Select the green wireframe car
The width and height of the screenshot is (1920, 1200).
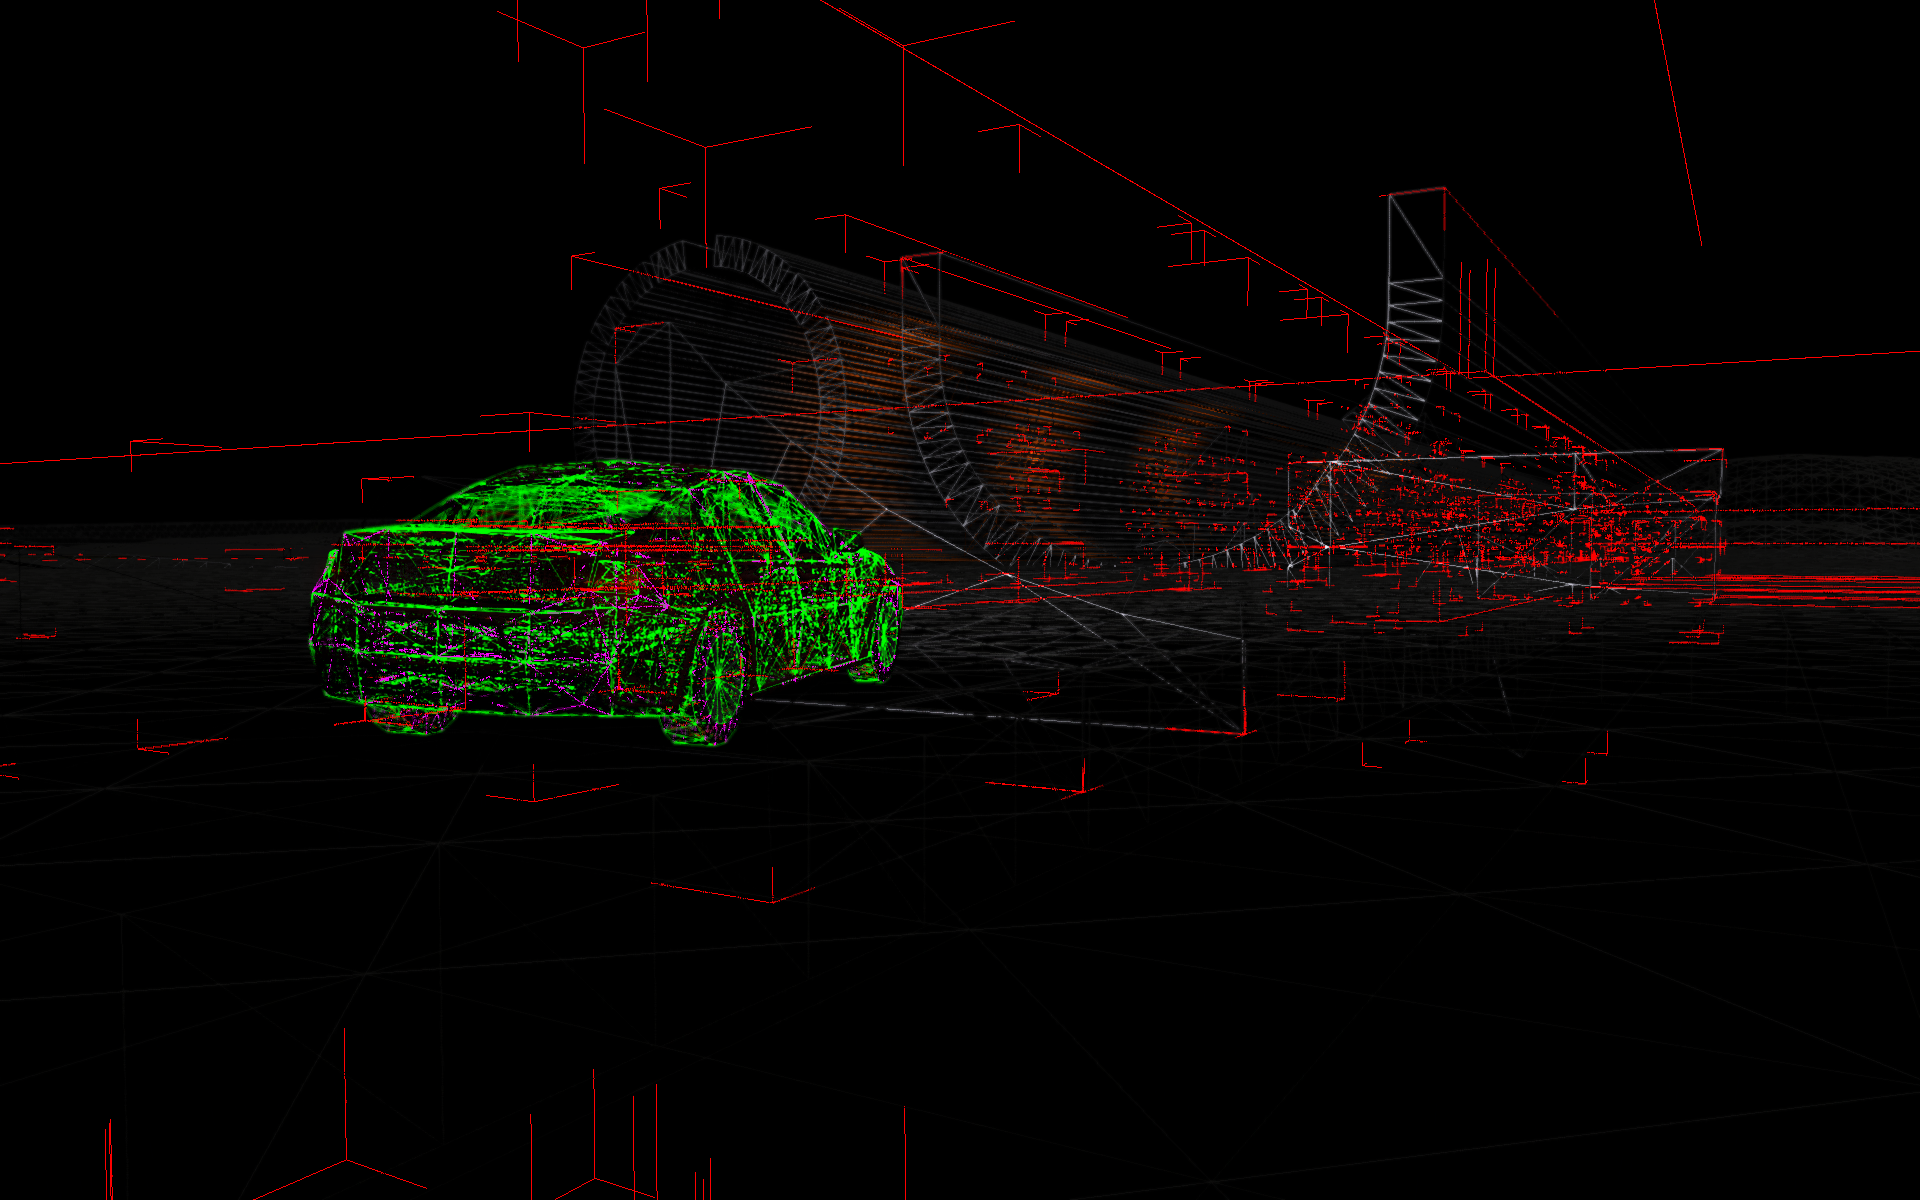pyautogui.click(x=605, y=603)
